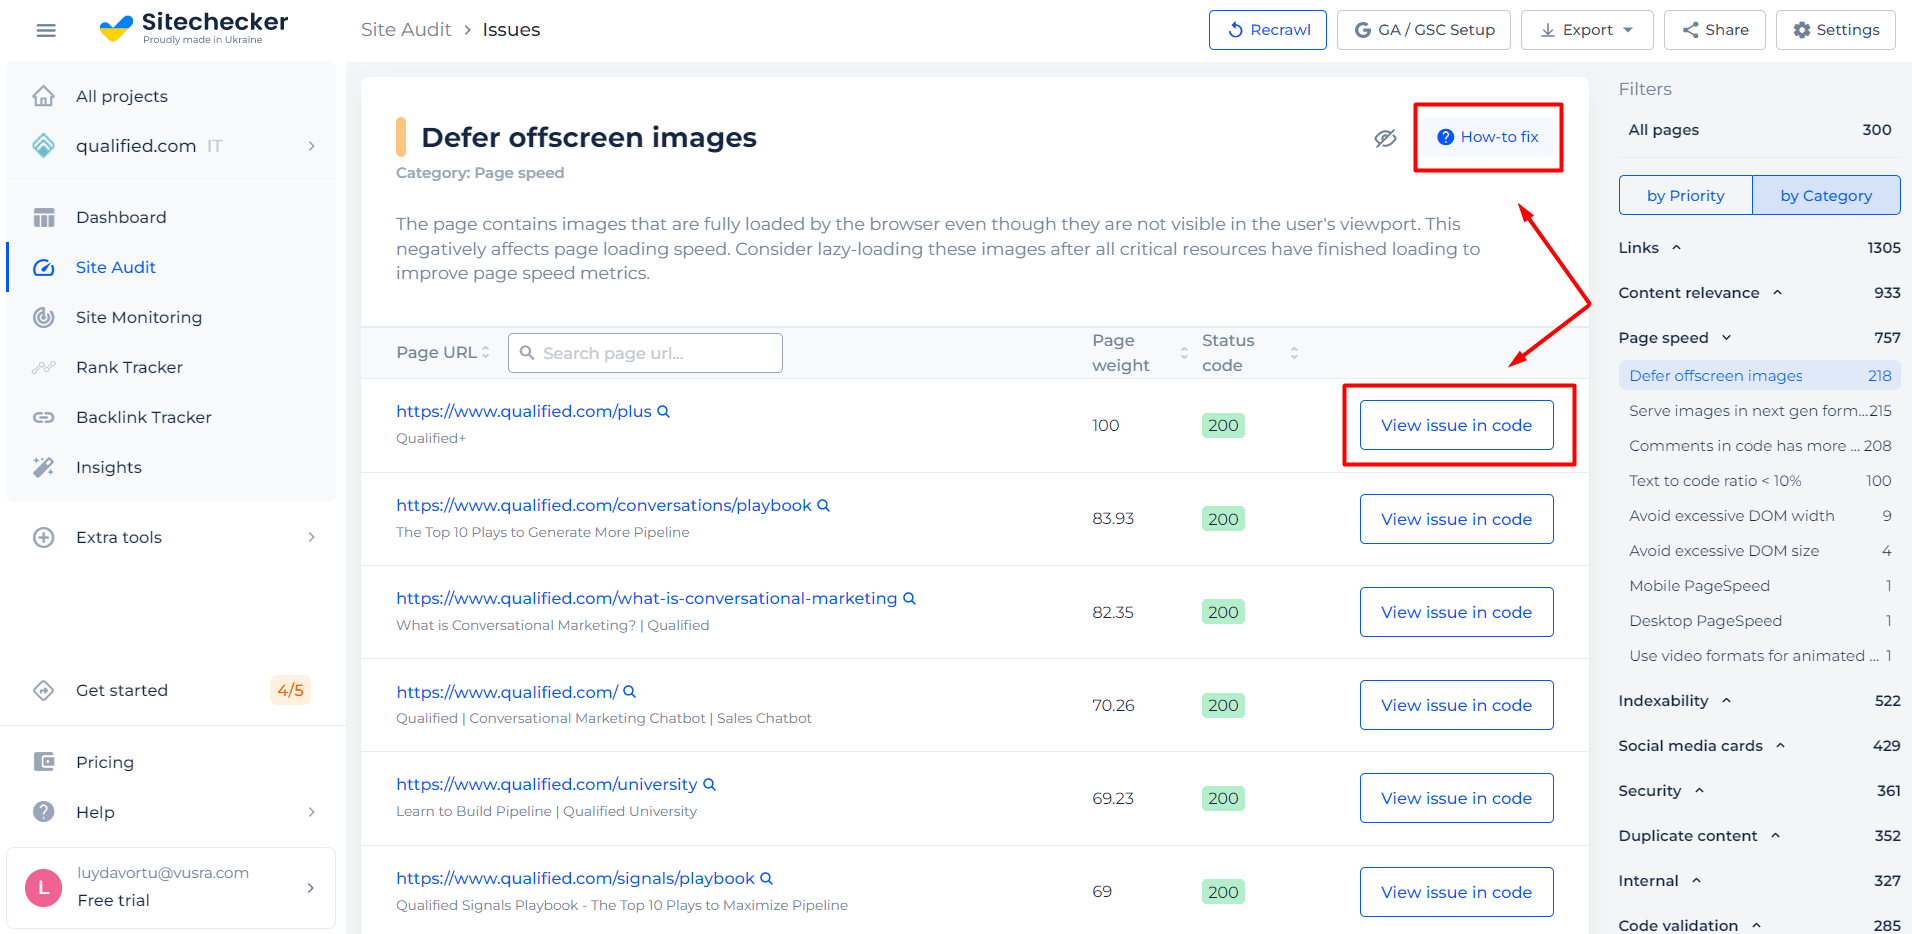Open Backlink Tracker in the sidebar

(144, 417)
